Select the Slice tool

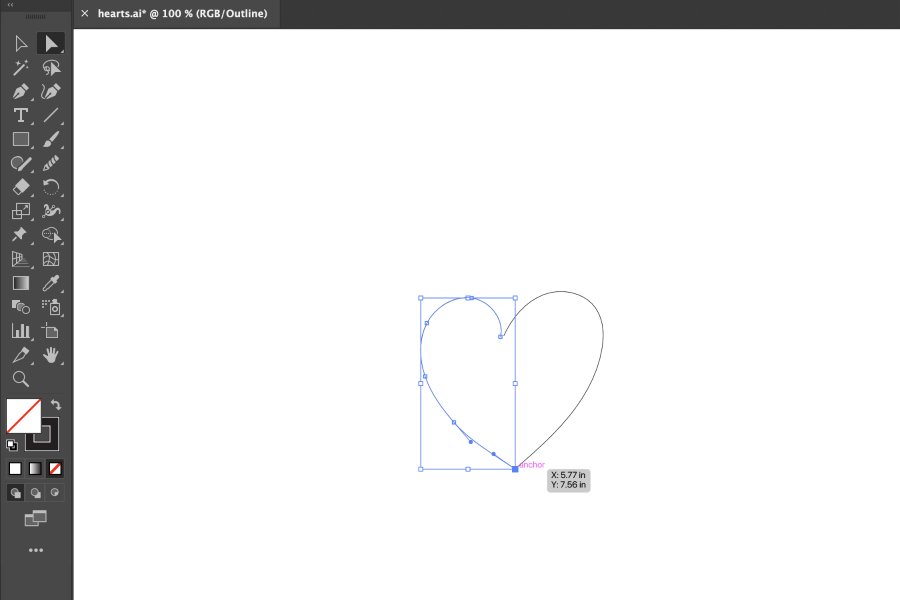(x=21, y=355)
